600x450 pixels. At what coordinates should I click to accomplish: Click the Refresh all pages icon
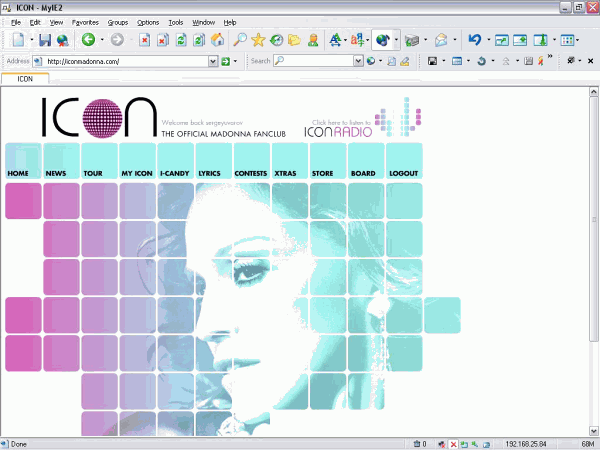(x=199, y=39)
